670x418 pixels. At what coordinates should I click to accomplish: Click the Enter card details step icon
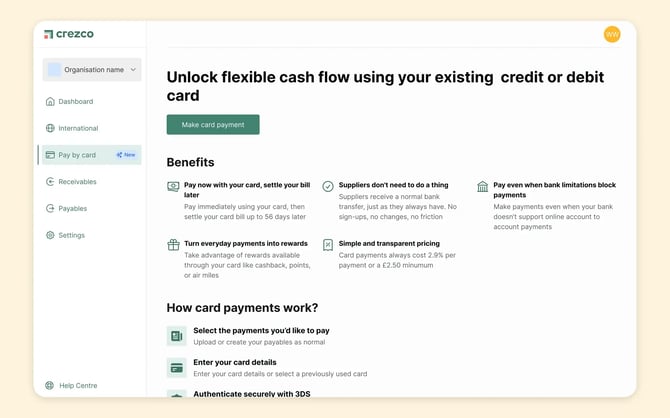[x=176, y=368]
